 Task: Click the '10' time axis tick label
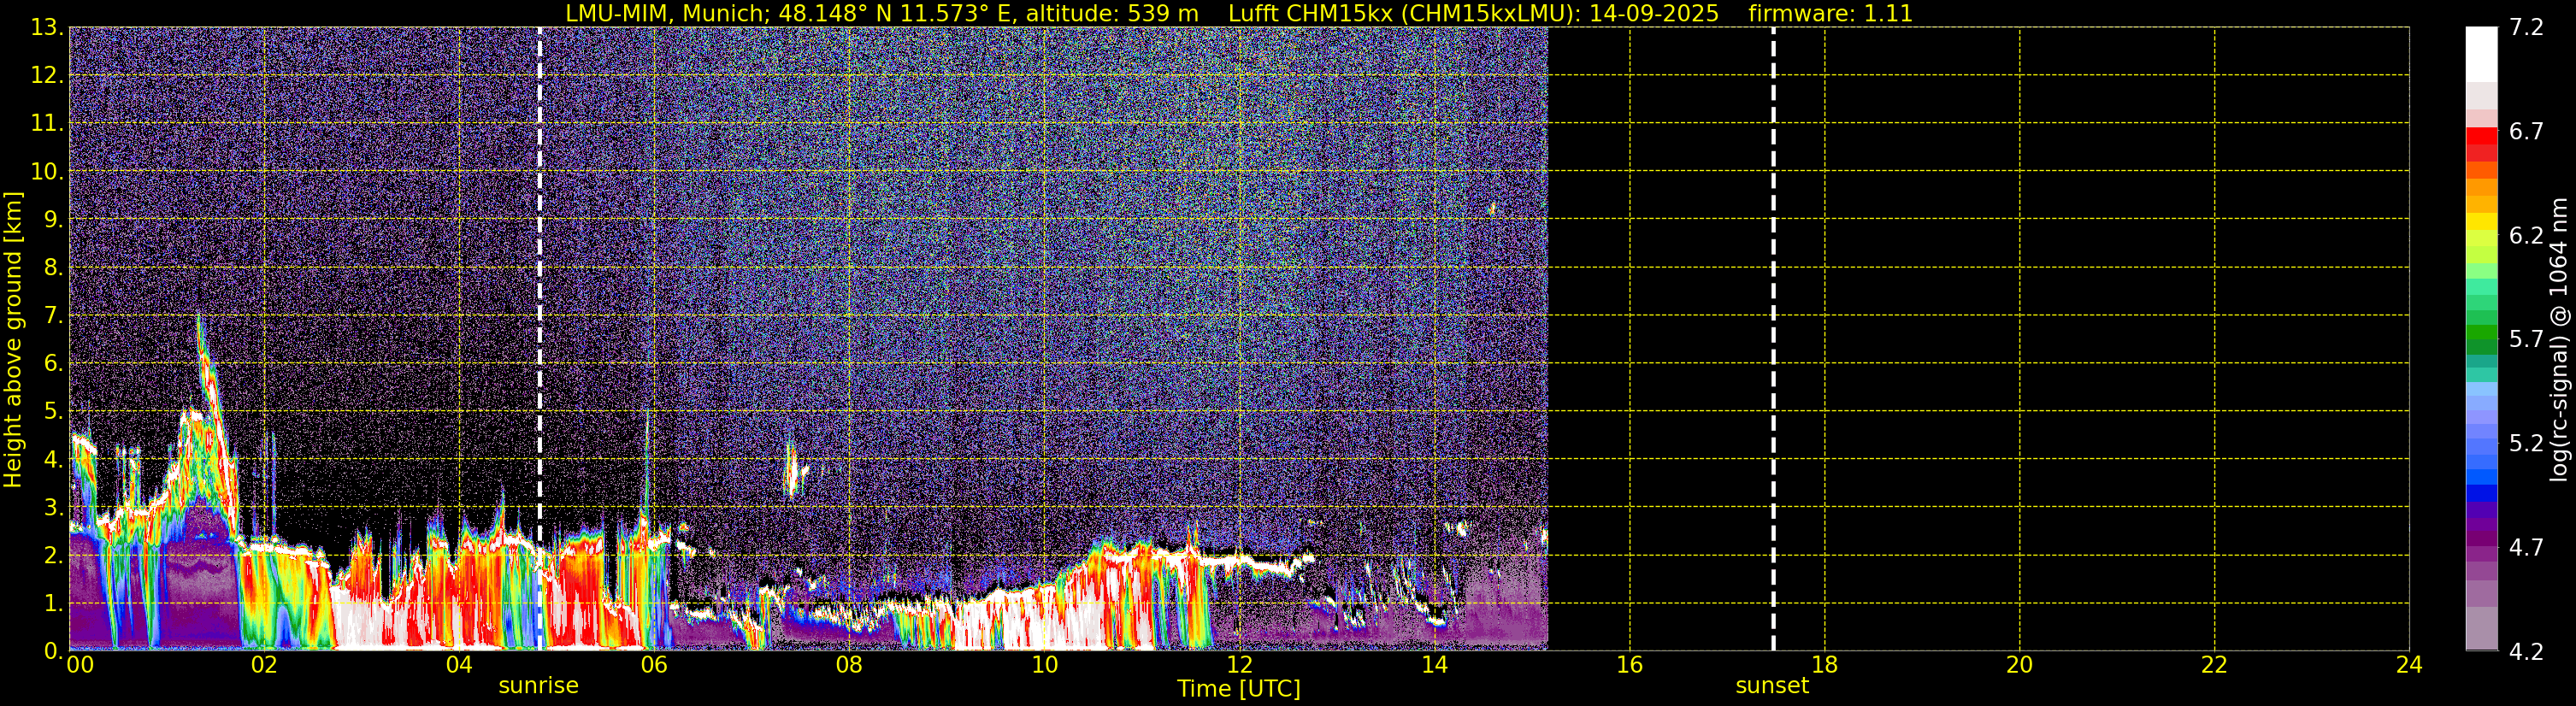(1044, 665)
